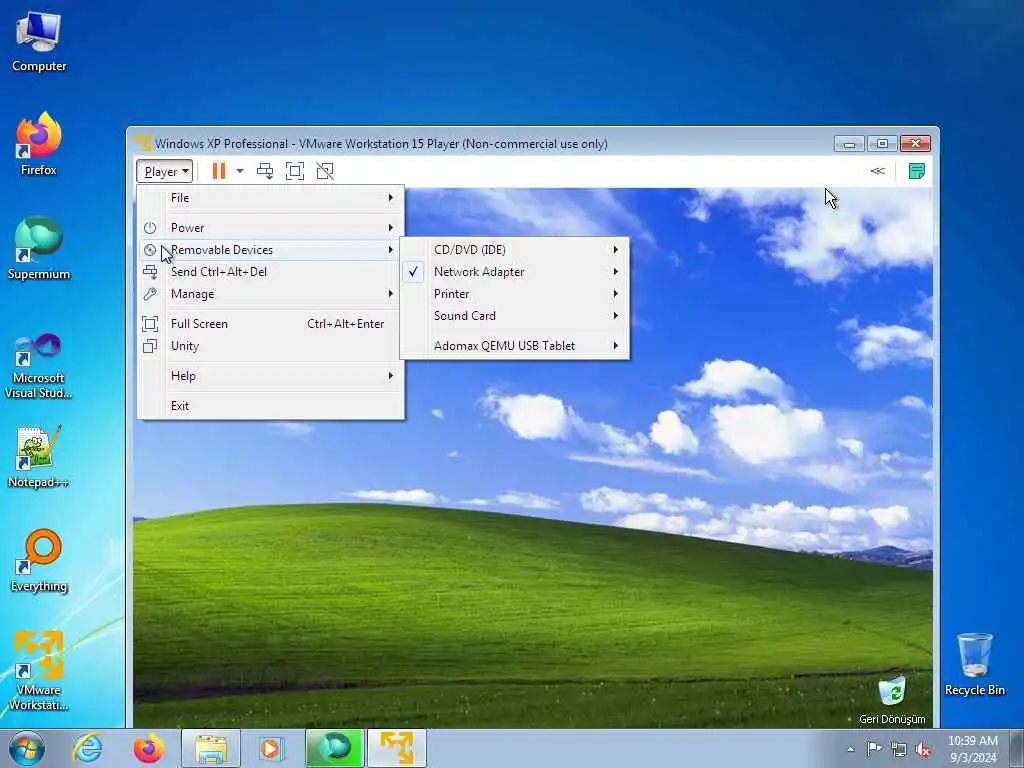This screenshot has height=768, width=1024.
Task: Choose Send Ctrl+Alt+Del menu item
Action: (x=271, y=272)
